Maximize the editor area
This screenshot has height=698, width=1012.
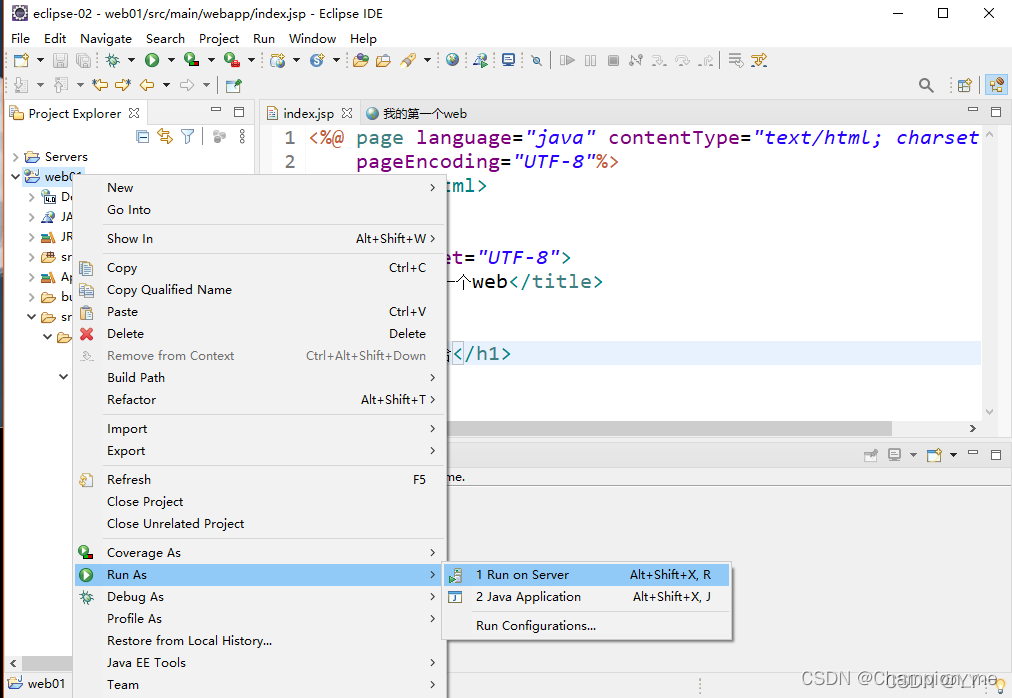[996, 112]
